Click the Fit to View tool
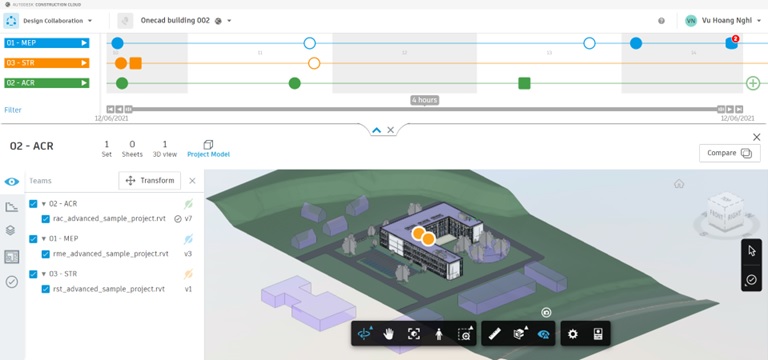This screenshot has width=768, height=360. point(414,334)
